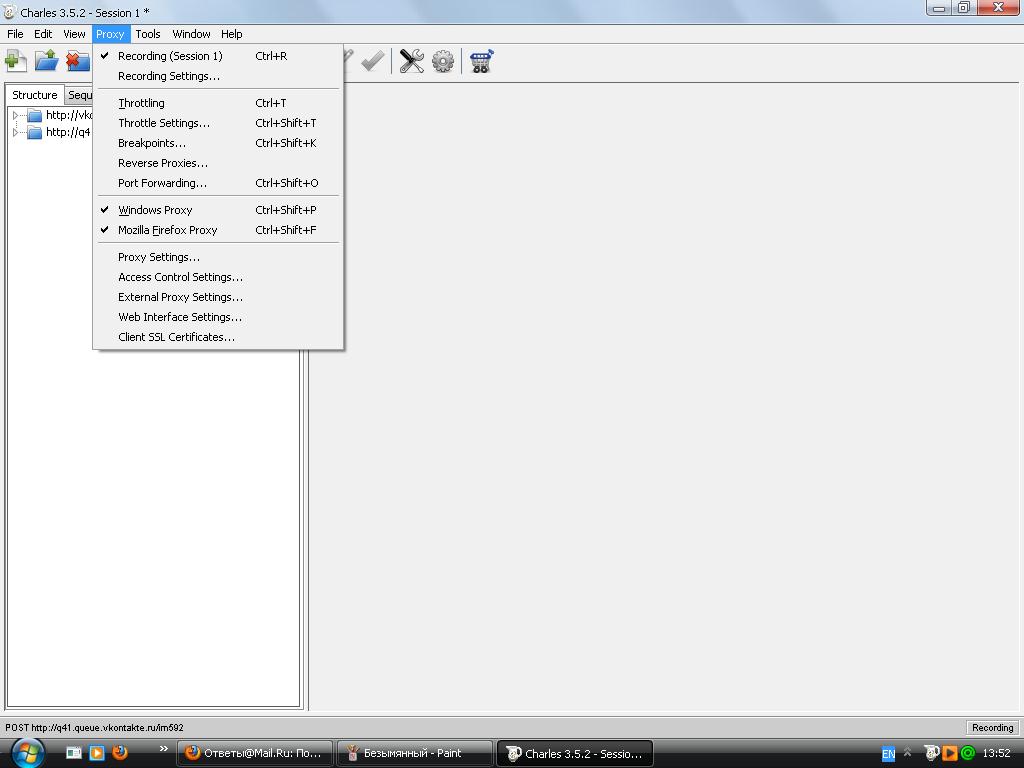
Task: Click the EN language indicator
Action: 888,754
